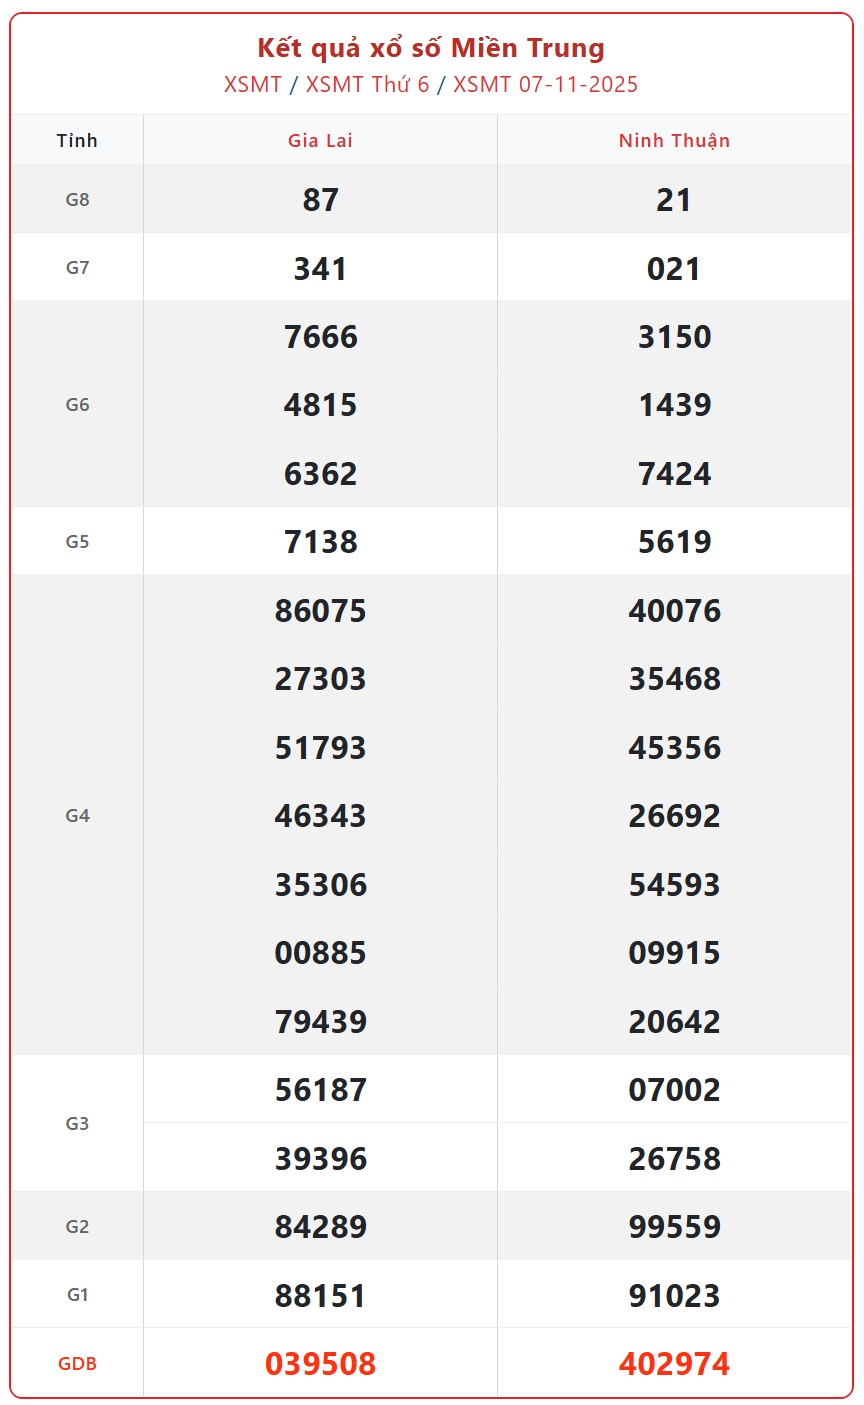
Task: Select Ninh Thuận G2 number 99559
Action: (674, 1227)
